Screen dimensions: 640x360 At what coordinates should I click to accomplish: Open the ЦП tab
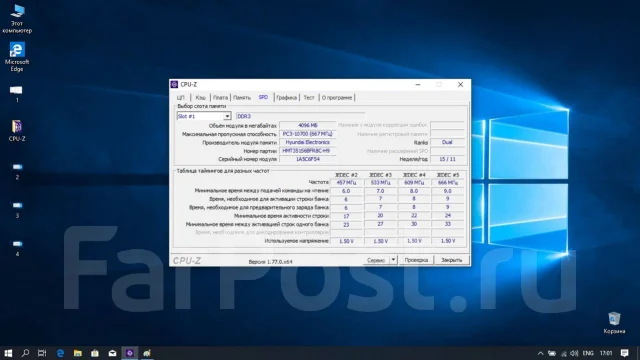(x=181, y=98)
